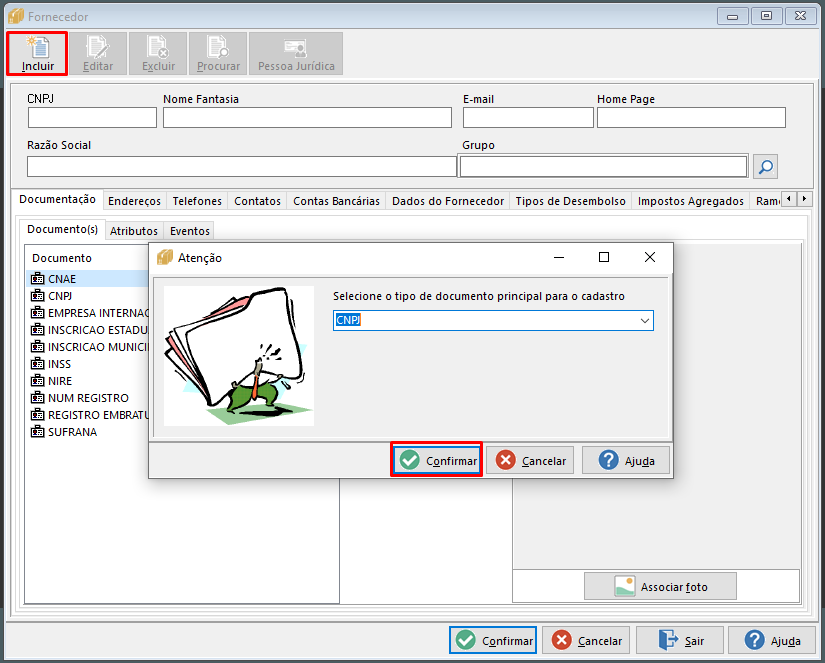Open the Tipos de Desembolso tab
The width and height of the screenshot is (825, 663).
pyautogui.click(x=570, y=201)
